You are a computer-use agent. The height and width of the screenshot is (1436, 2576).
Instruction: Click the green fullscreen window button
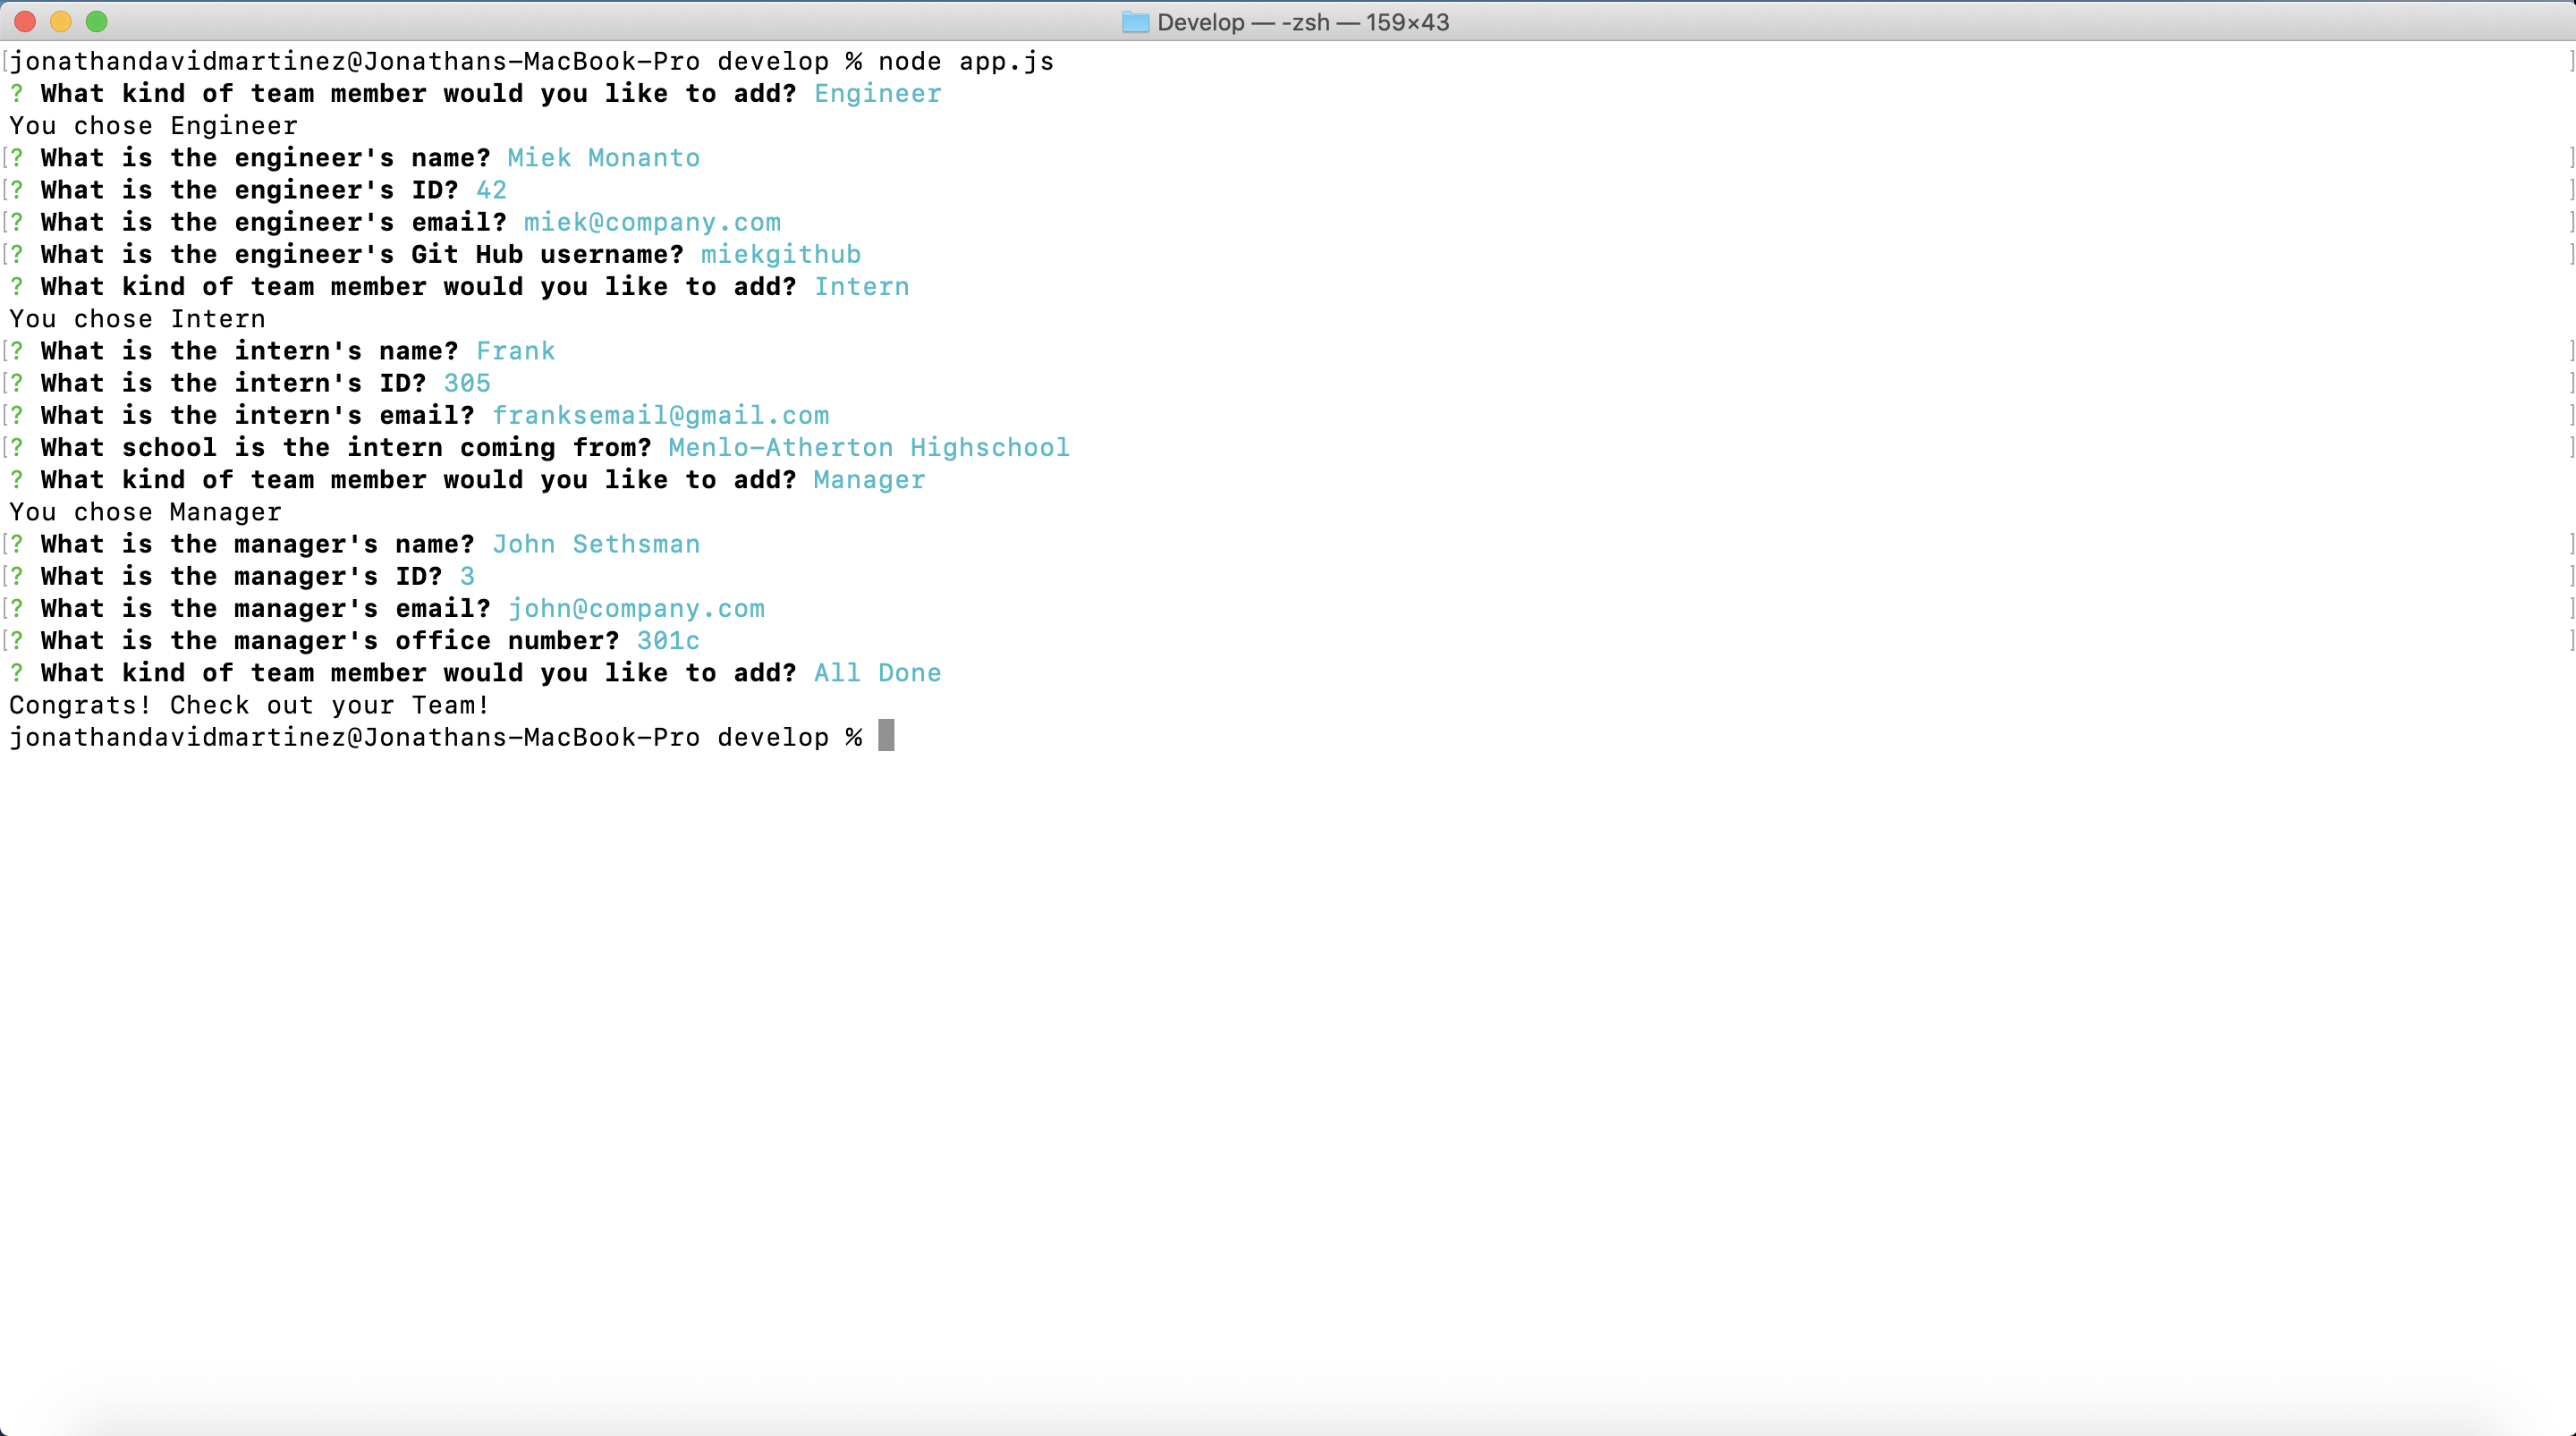pyautogui.click(x=96, y=21)
